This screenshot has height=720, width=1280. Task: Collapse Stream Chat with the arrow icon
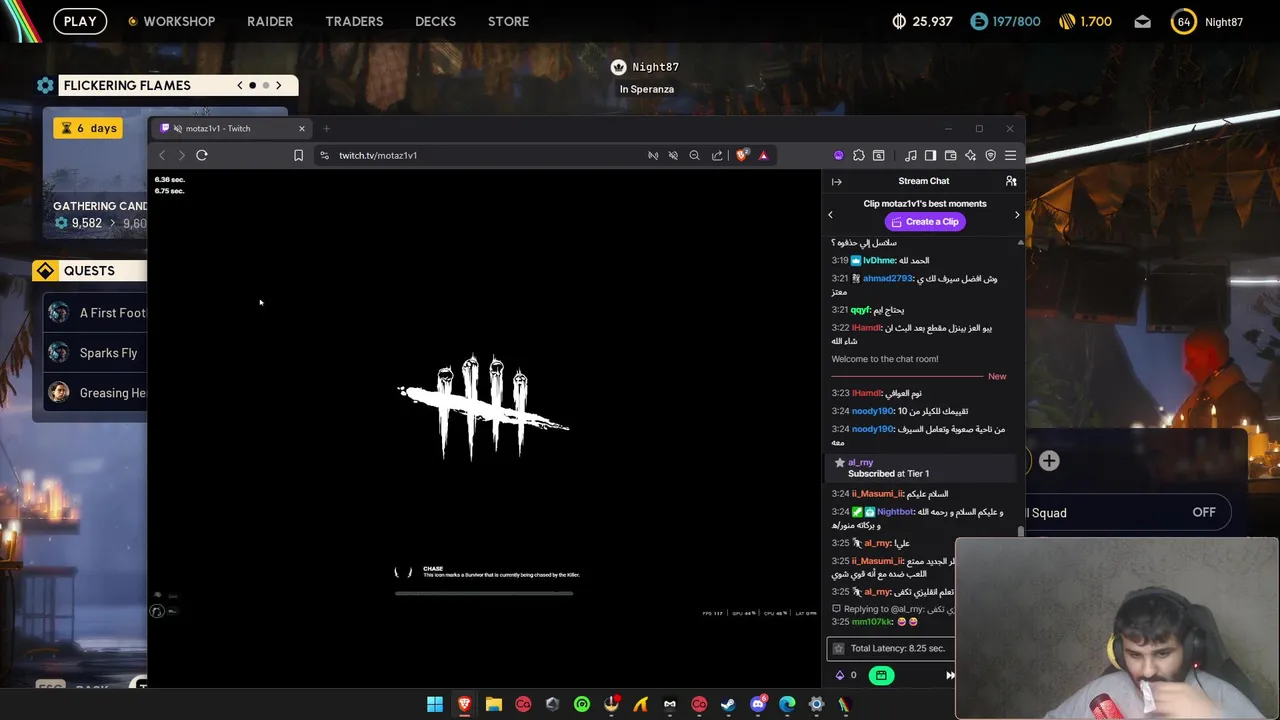837,181
